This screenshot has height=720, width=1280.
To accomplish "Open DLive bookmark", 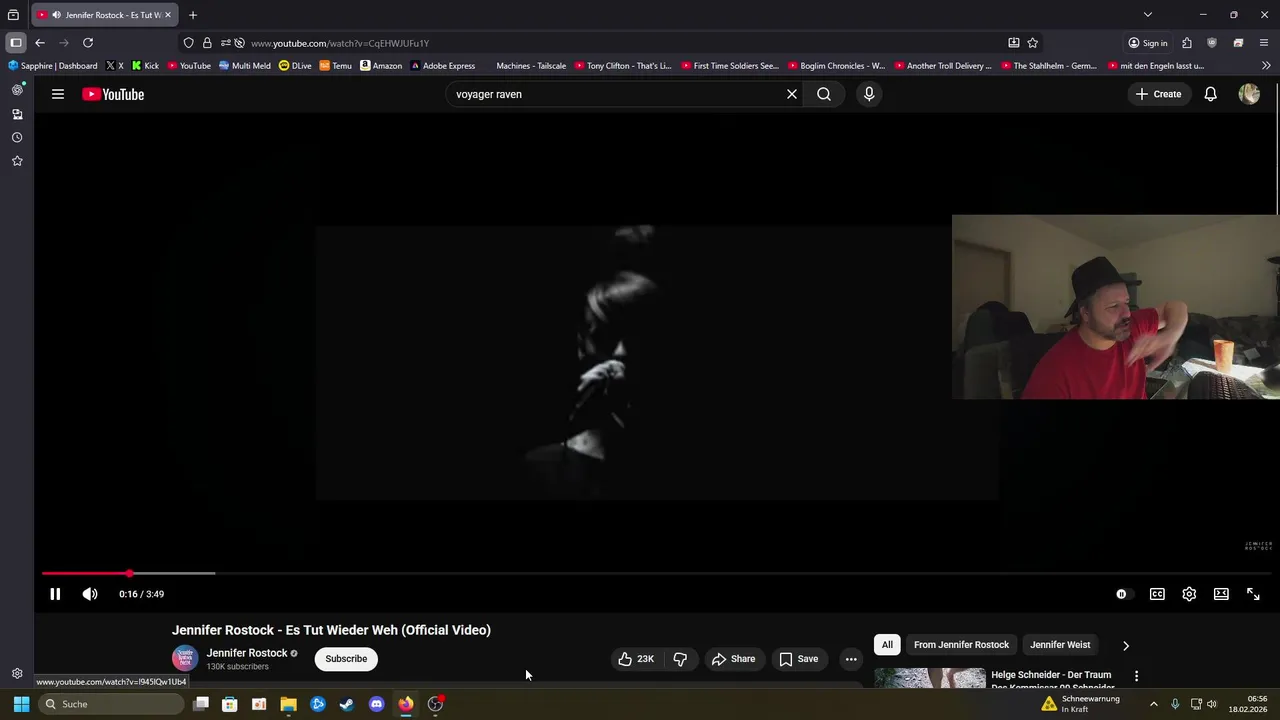I will pos(296,66).
